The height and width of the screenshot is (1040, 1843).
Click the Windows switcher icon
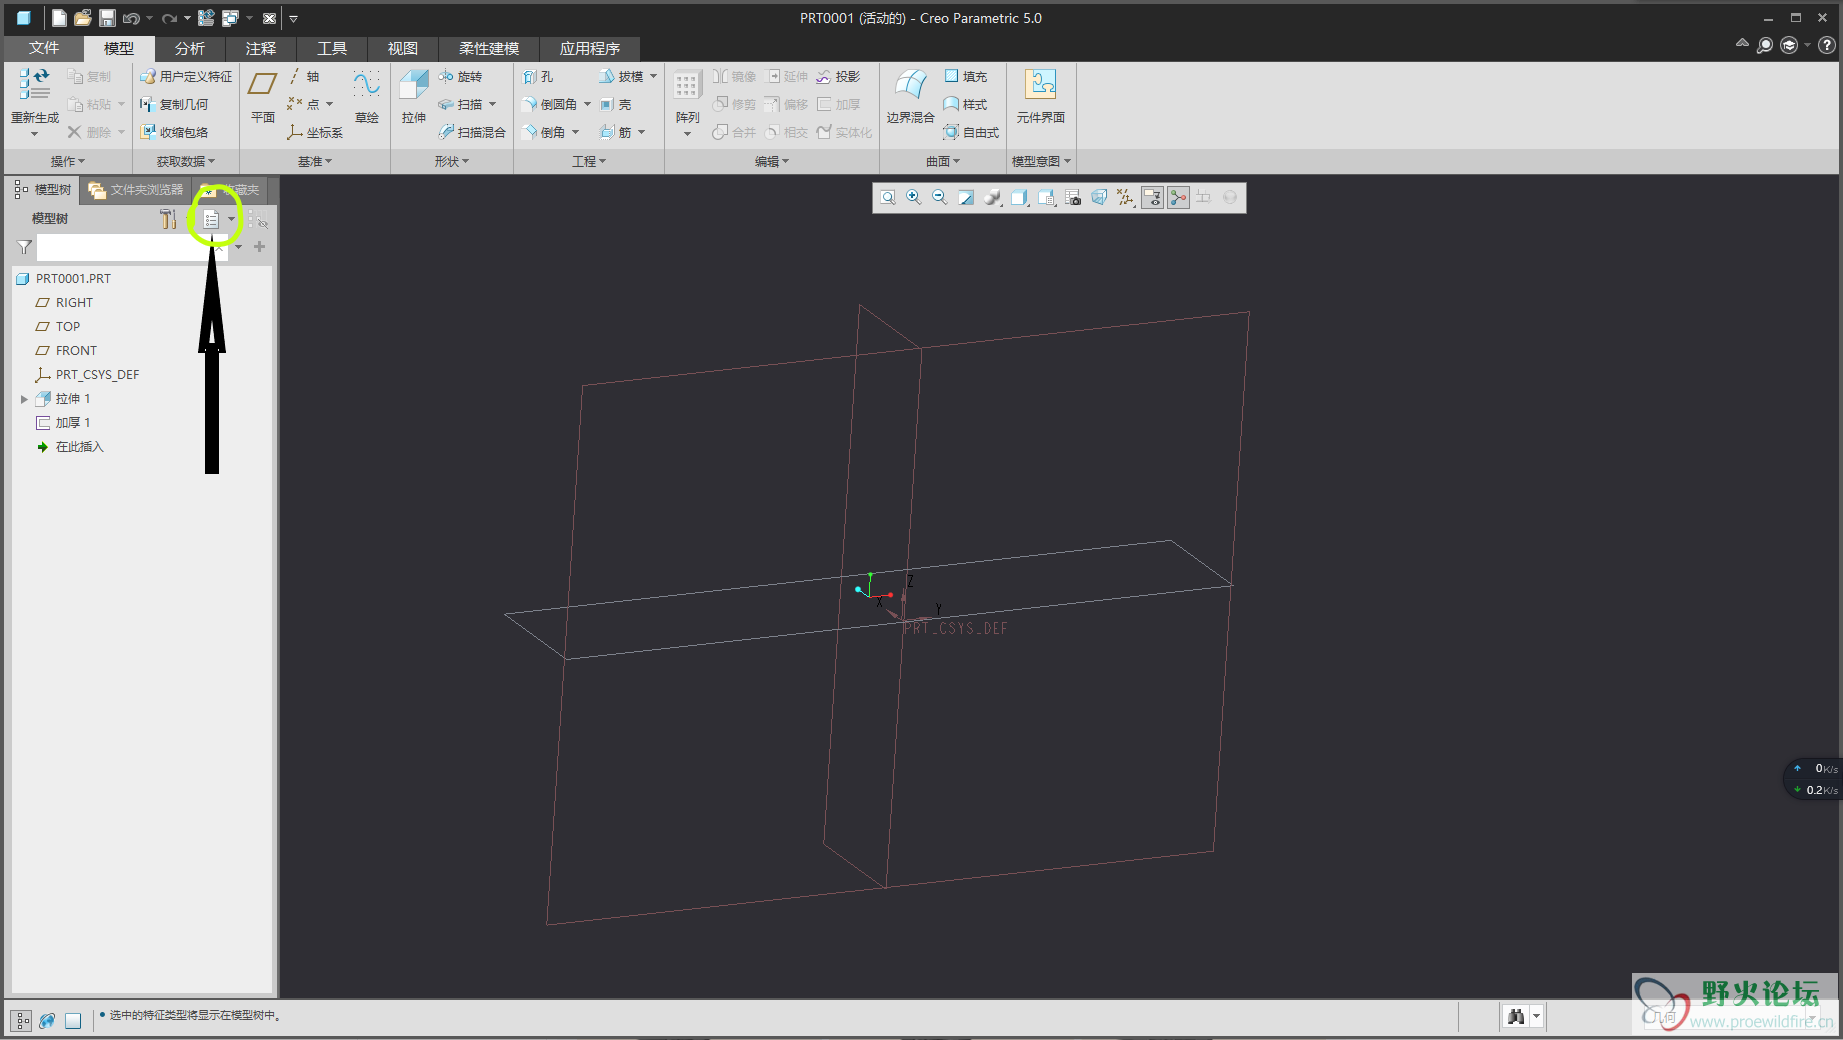231,18
